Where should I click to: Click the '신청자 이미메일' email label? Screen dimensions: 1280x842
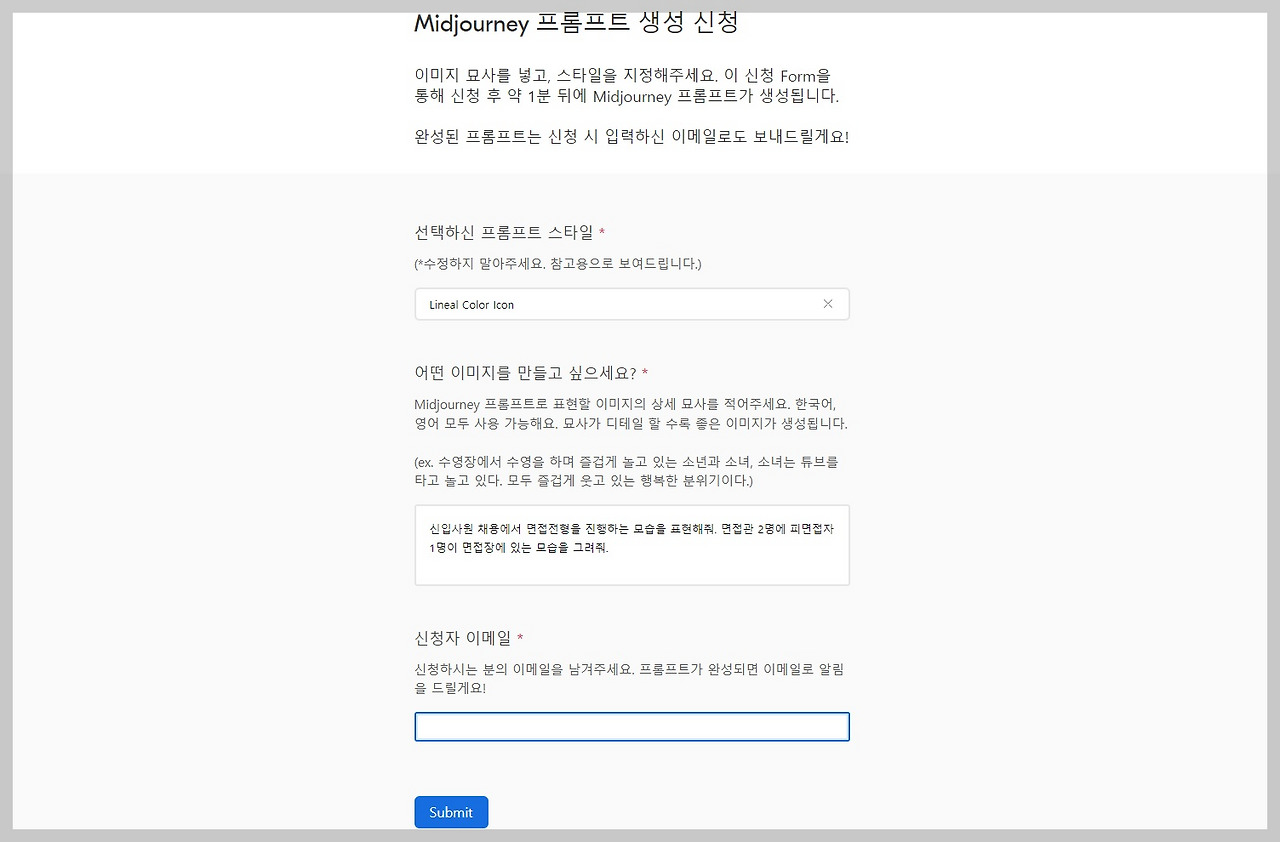[463, 638]
